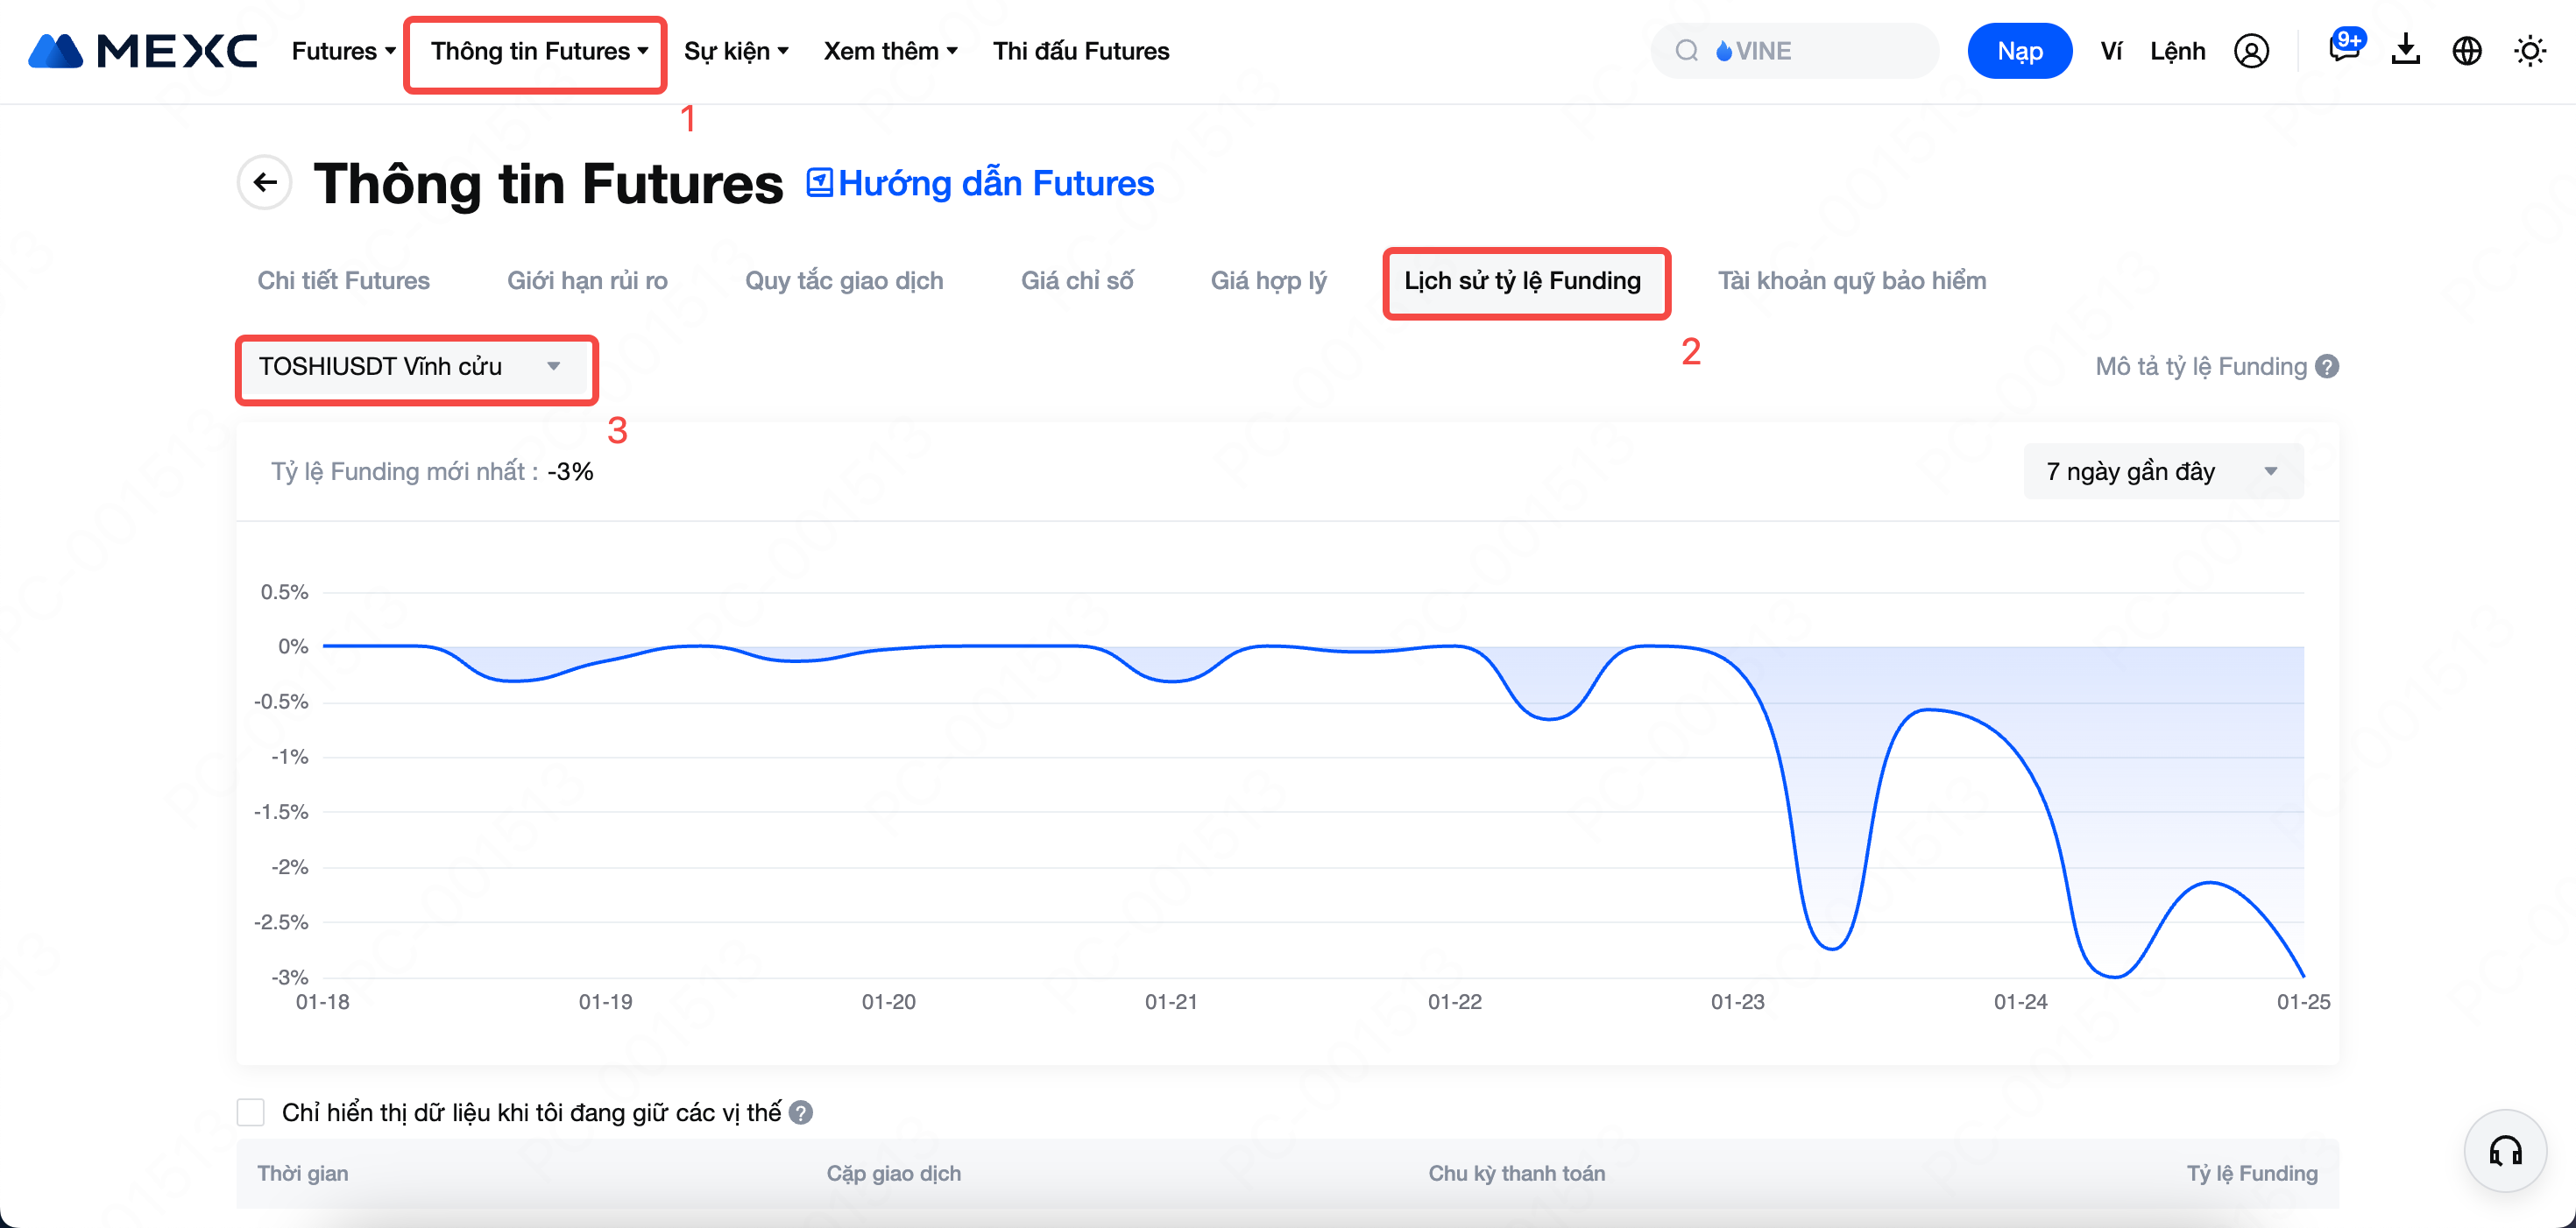Open the 7 ngày gần đây range dropdown
This screenshot has height=1228, width=2576.
(2162, 471)
